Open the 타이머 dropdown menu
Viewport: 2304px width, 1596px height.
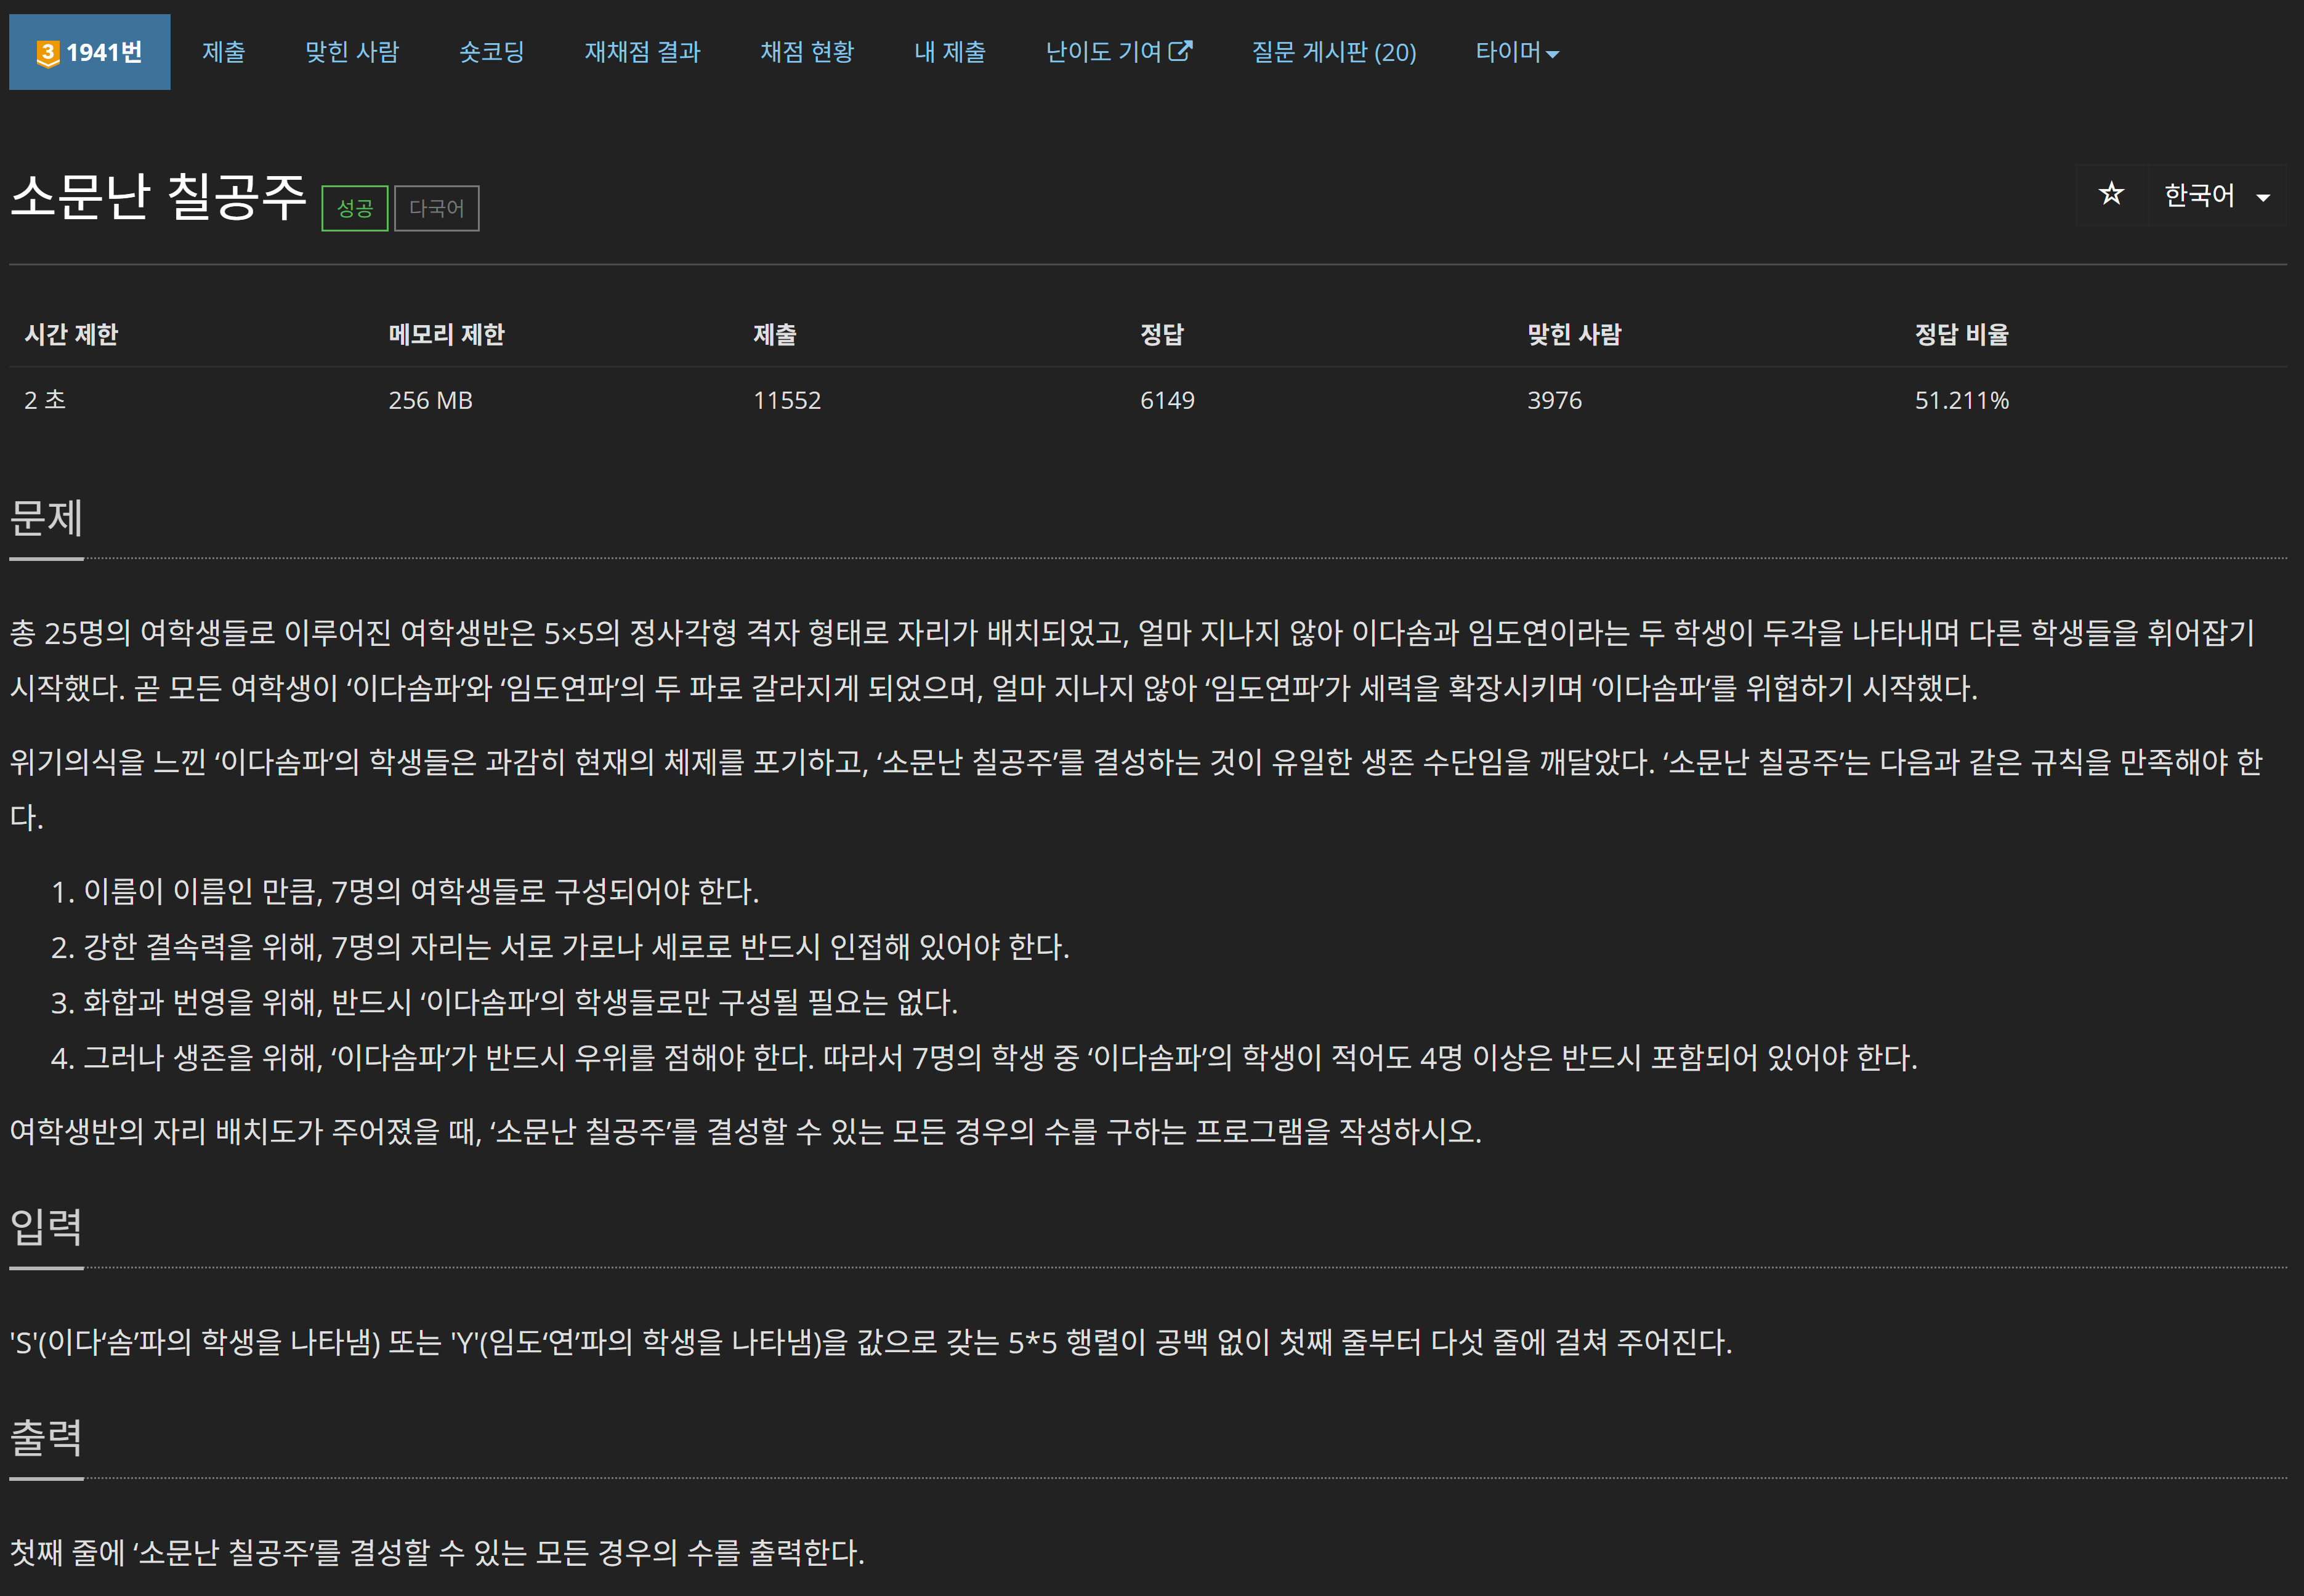pyautogui.click(x=1516, y=52)
